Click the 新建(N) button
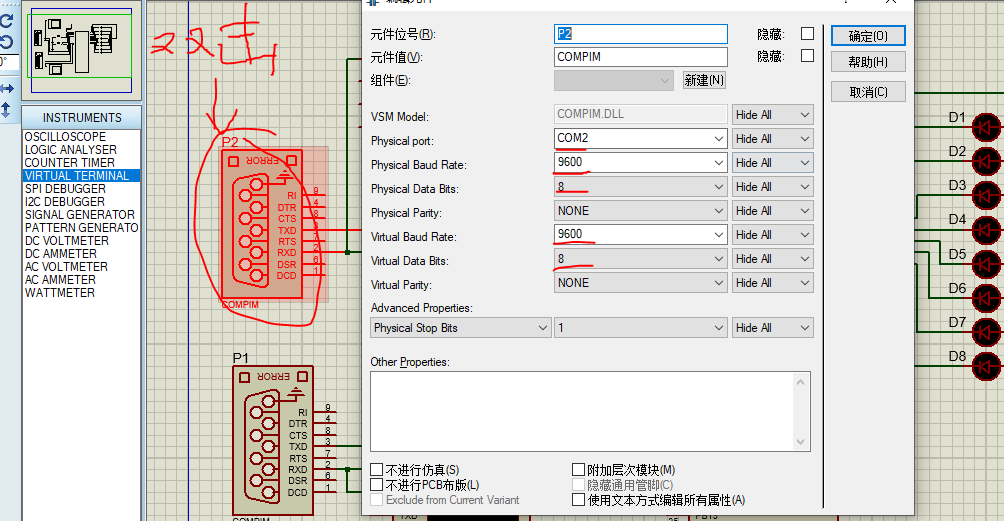Image resolution: width=1004 pixels, height=521 pixels. pos(704,80)
